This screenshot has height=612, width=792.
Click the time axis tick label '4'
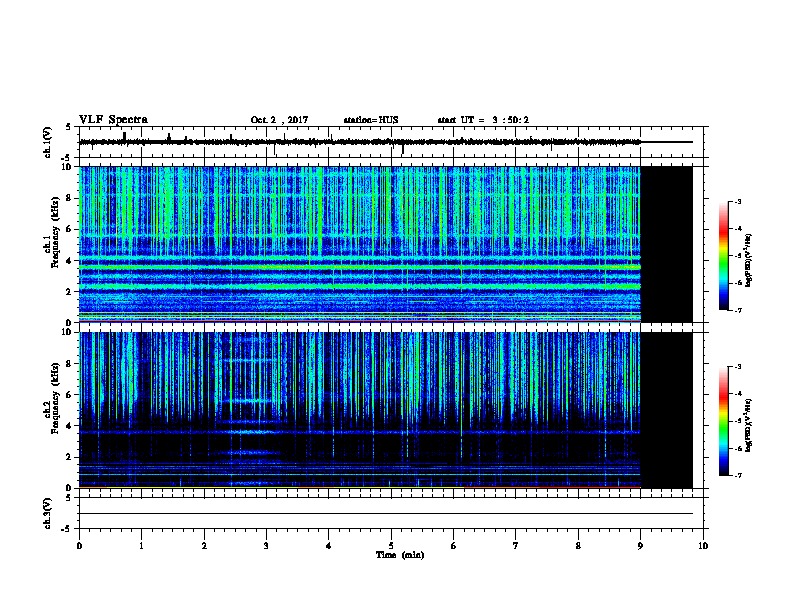coord(328,546)
